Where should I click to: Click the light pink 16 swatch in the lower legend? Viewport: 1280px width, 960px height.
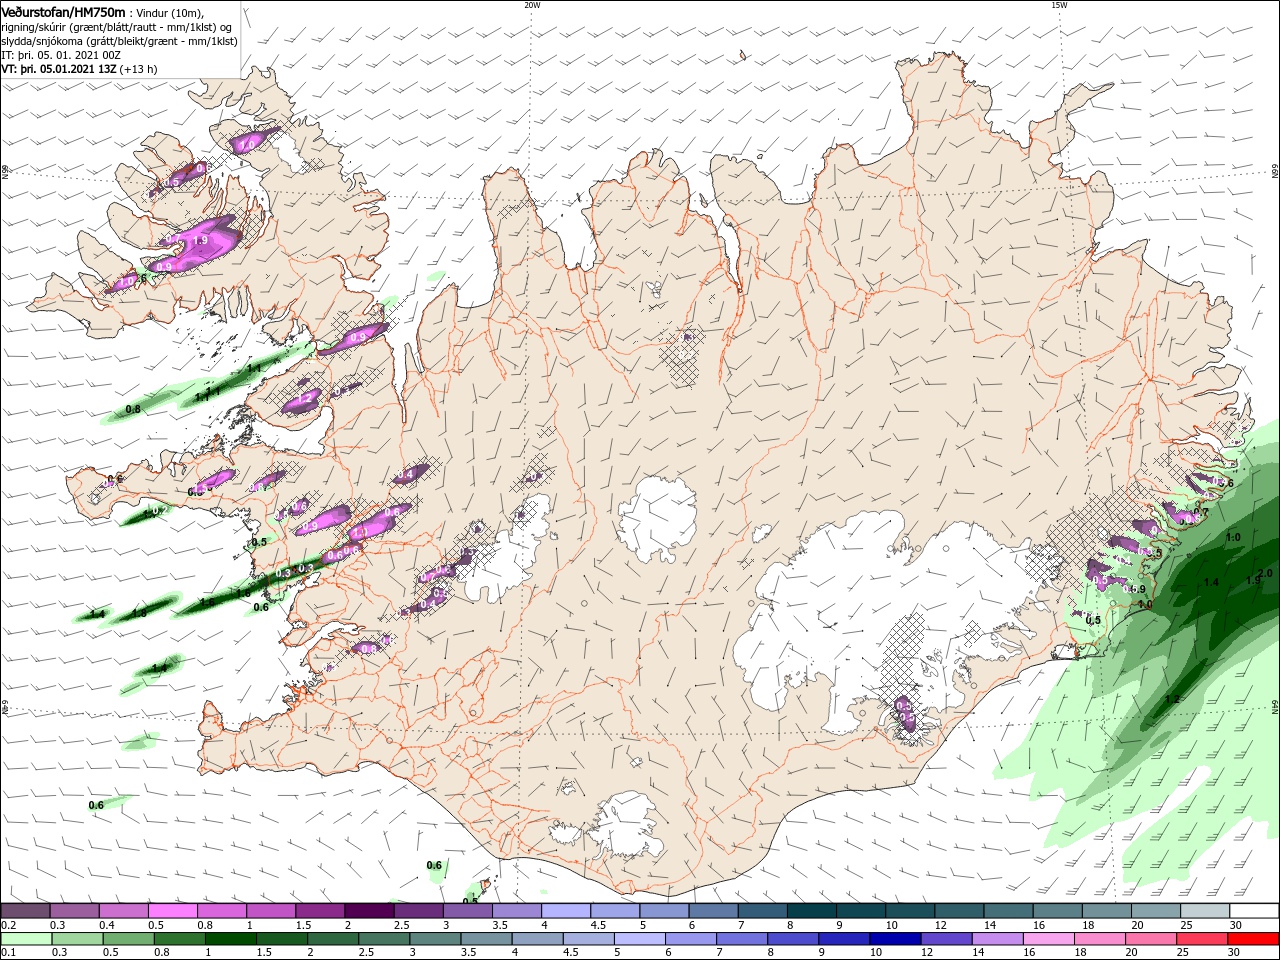pos(1049,939)
